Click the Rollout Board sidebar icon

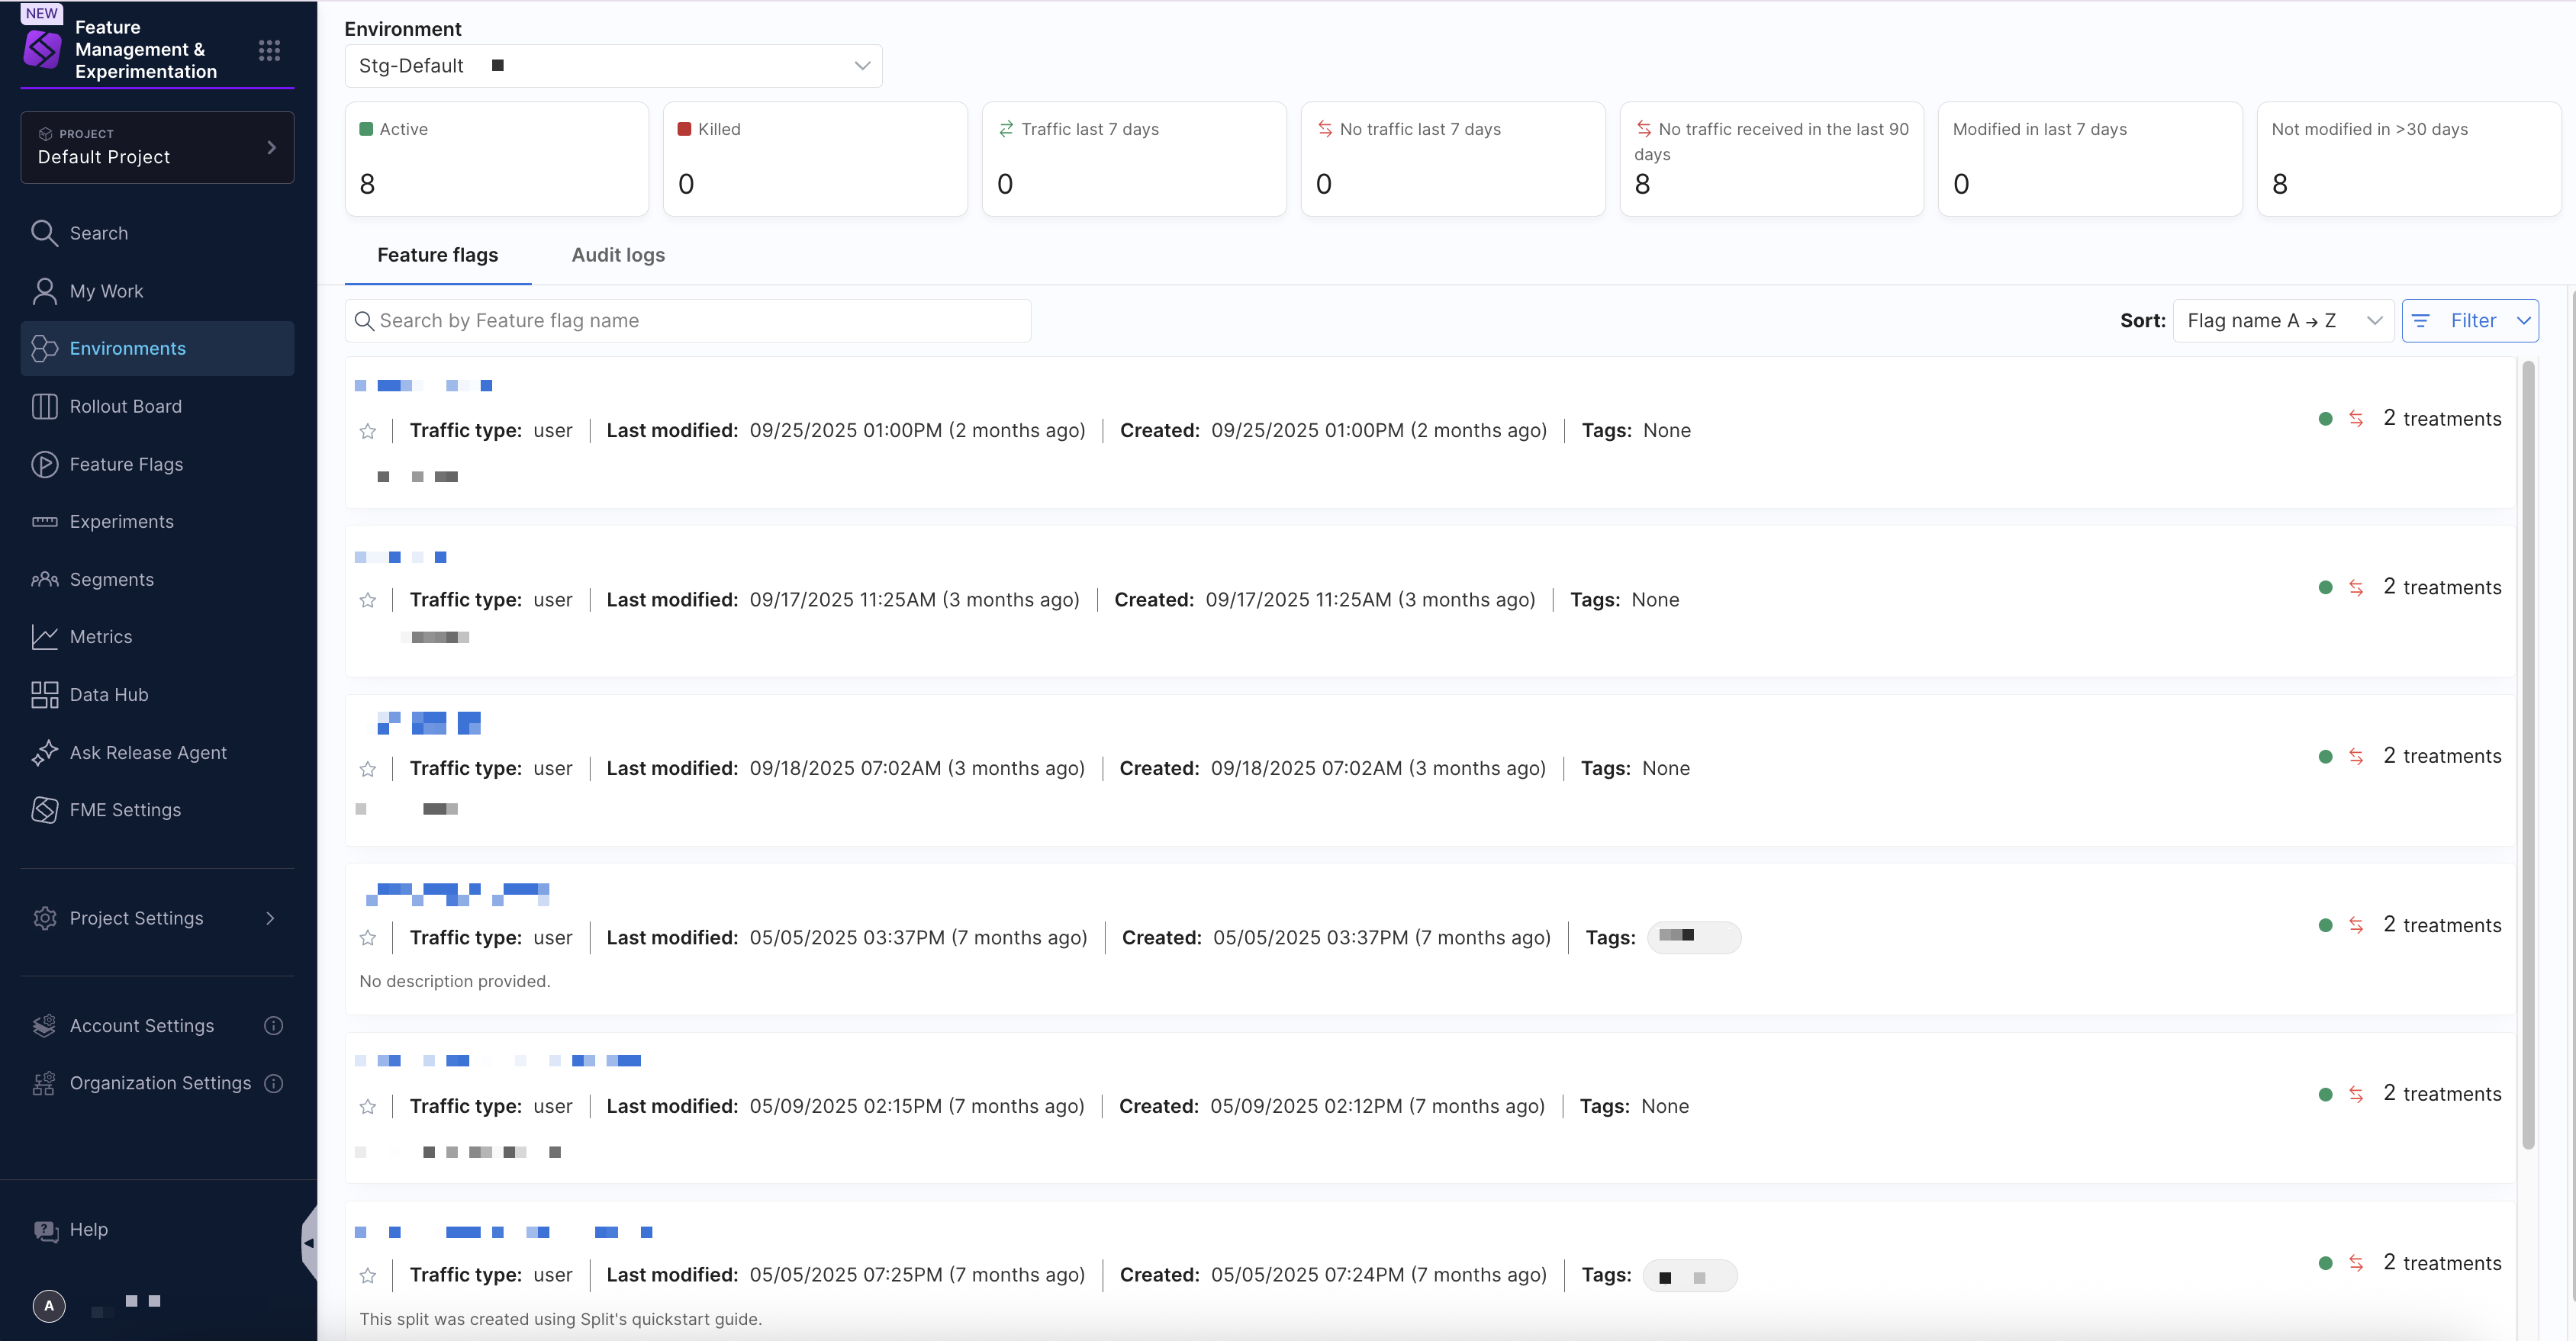(x=44, y=406)
